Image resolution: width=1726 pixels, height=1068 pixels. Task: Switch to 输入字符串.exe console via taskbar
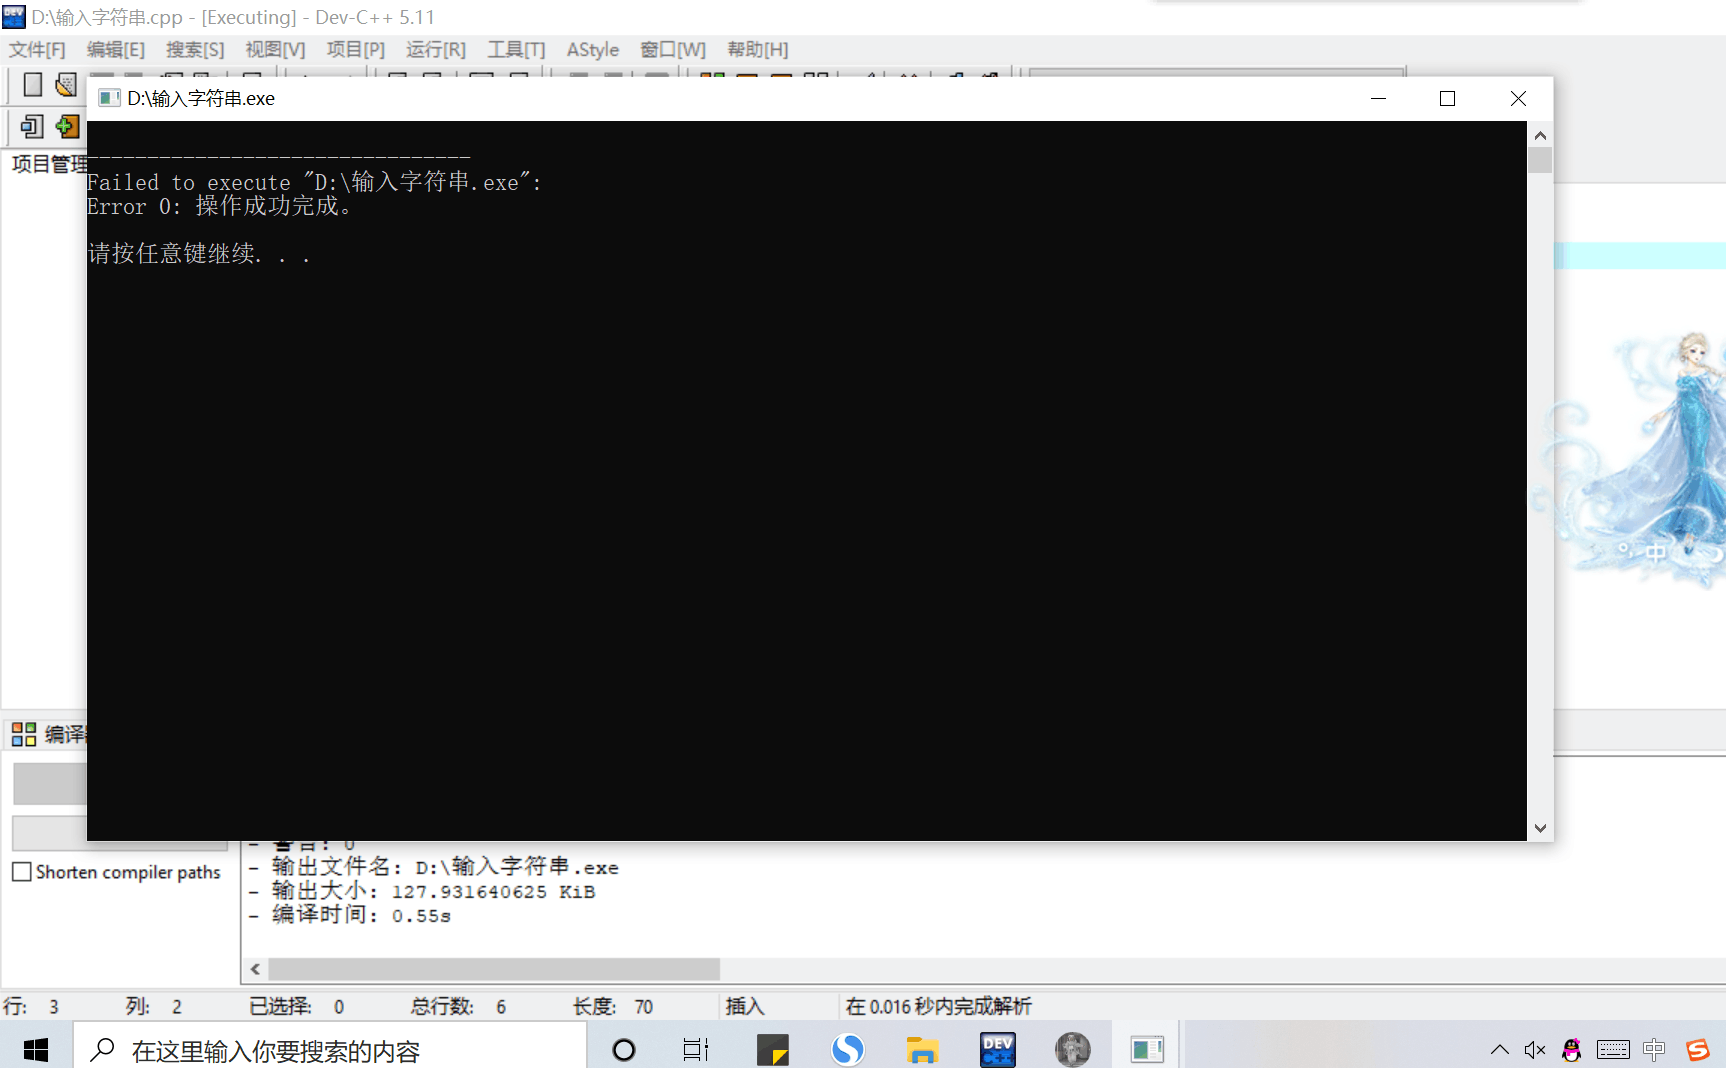[x=1147, y=1049]
